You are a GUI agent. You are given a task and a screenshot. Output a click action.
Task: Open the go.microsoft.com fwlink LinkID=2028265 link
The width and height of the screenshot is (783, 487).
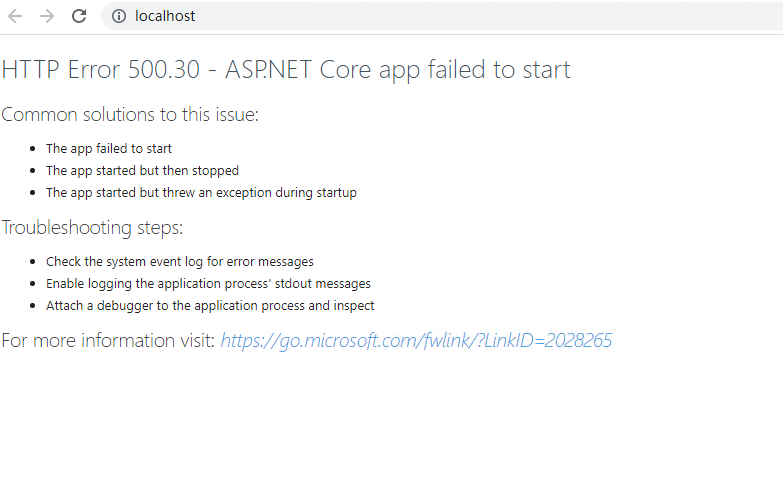point(416,341)
